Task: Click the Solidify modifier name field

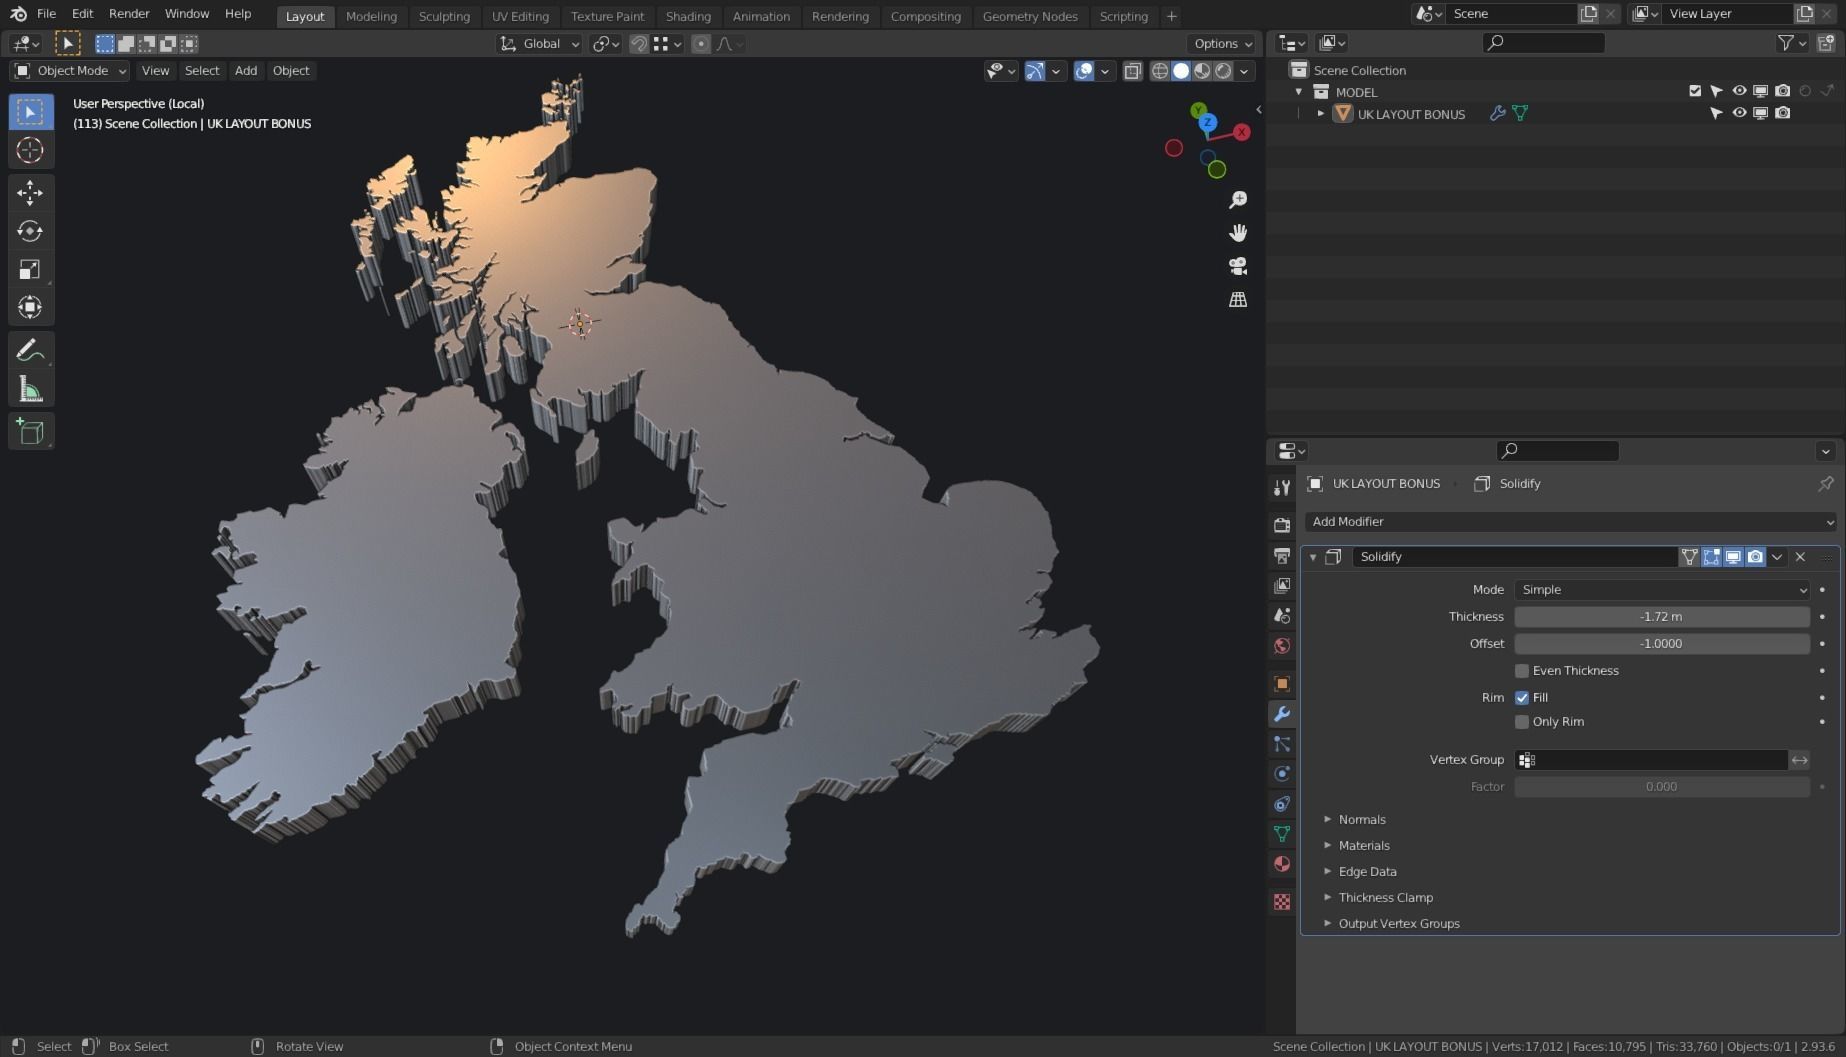Action: (x=1514, y=557)
